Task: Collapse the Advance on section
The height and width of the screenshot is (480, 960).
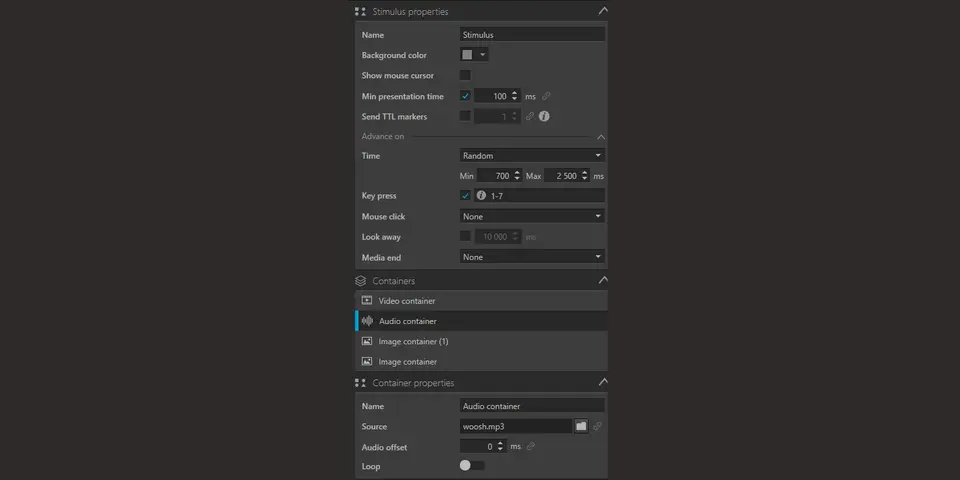Action: click(x=601, y=137)
